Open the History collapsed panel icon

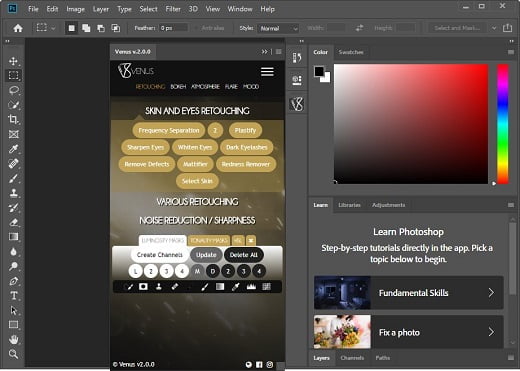(297, 58)
